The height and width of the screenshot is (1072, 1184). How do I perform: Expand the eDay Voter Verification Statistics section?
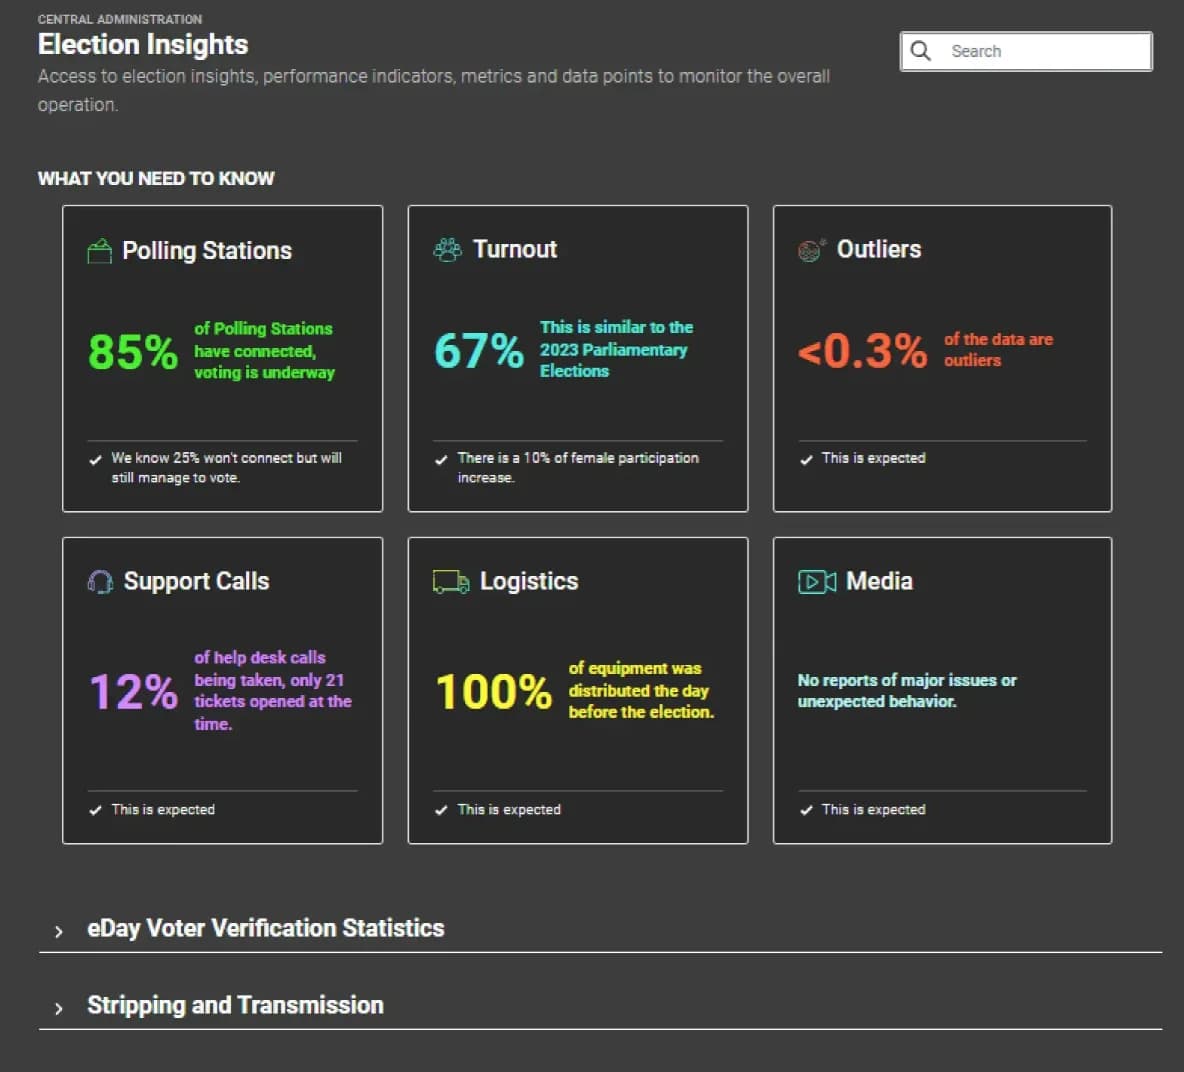click(x=59, y=932)
